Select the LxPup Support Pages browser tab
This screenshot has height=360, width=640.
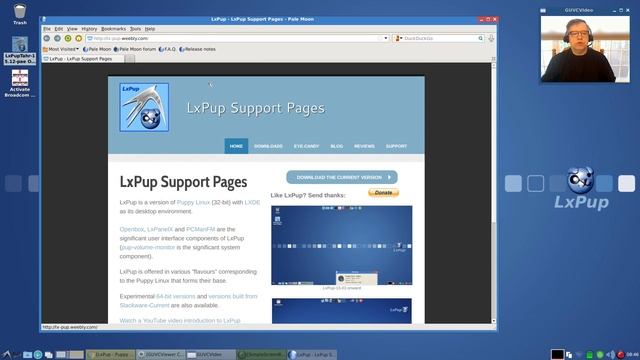[82, 59]
